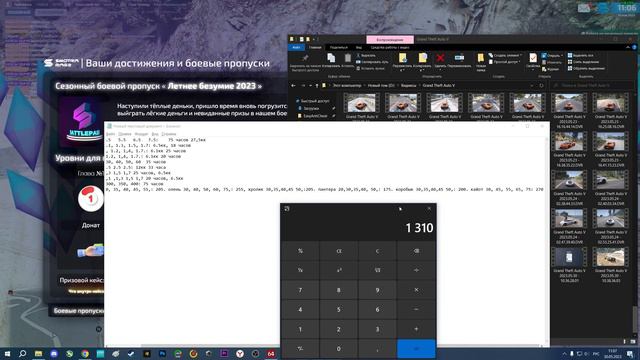This screenshot has width=640, height=360.
Task: Click the Explorer up-one-level arrow
Action: (x=317, y=85)
